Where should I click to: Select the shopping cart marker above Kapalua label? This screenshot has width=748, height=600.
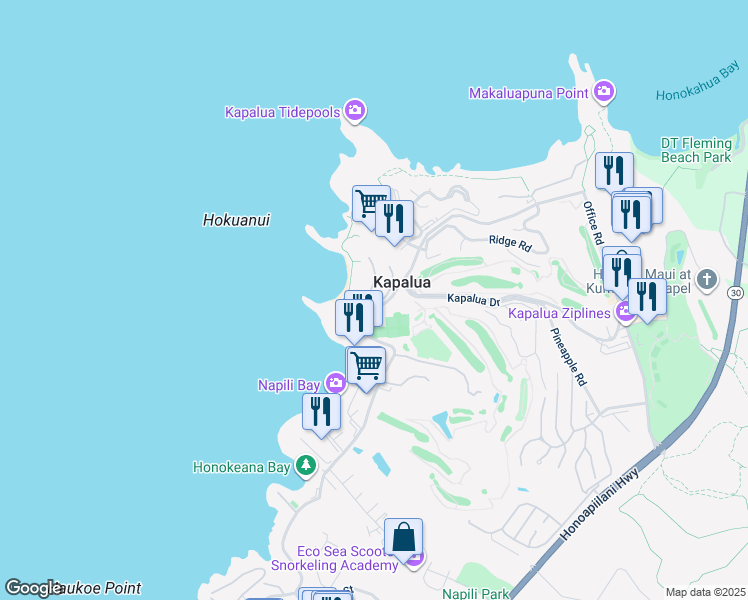coord(365,204)
